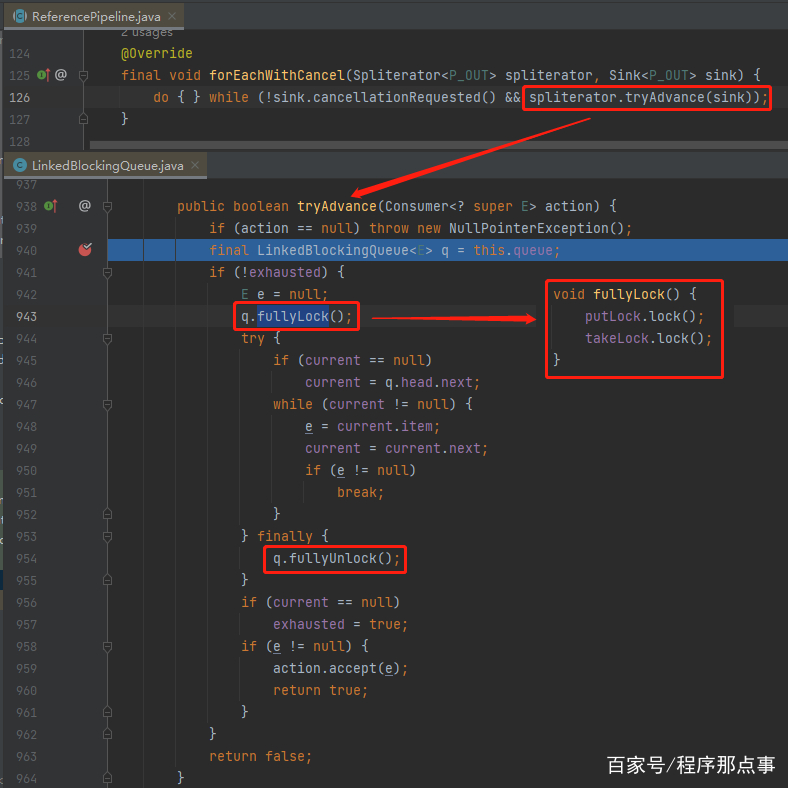The height and width of the screenshot is (788, 788).
Task: Click line number 963 in the gutter
Action: pyautogui.click(x=27, y=757)
